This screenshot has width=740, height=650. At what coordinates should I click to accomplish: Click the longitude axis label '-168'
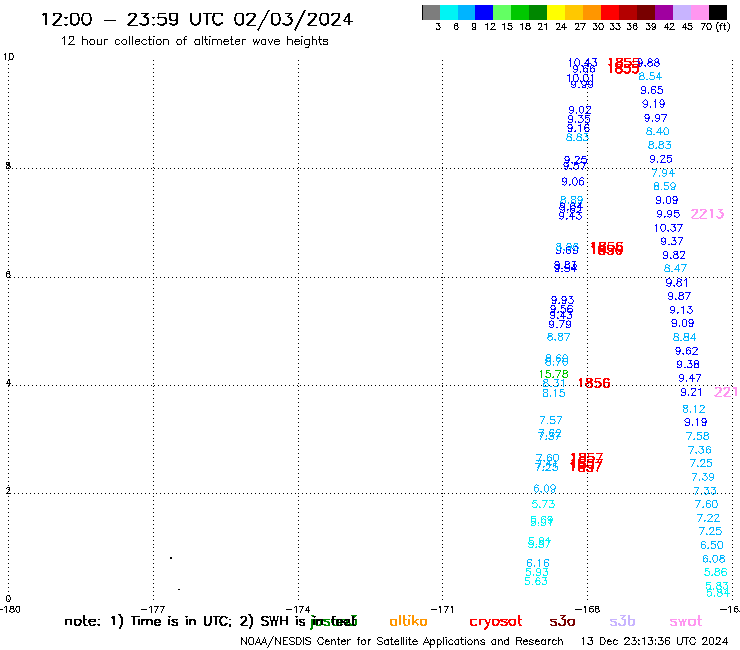(x=588, y=610)
